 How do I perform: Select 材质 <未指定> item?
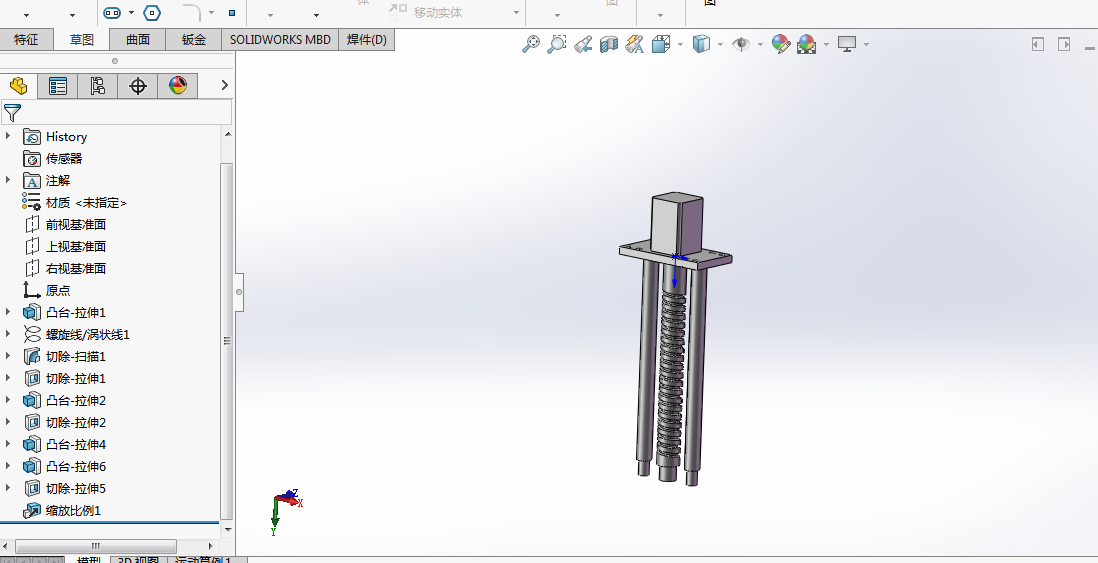point(86,202)
